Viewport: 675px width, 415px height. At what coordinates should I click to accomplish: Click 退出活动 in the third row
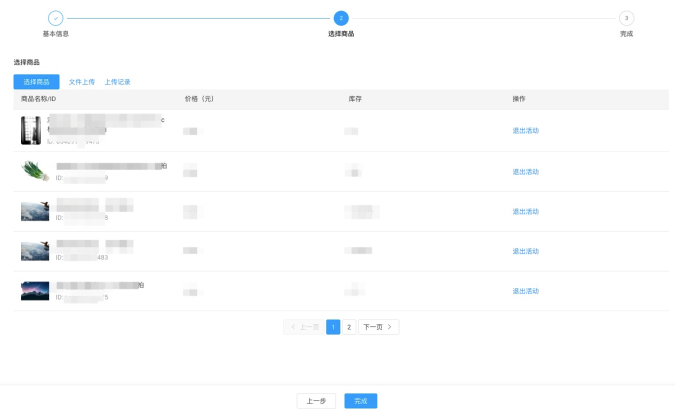(x=525, y=211)
